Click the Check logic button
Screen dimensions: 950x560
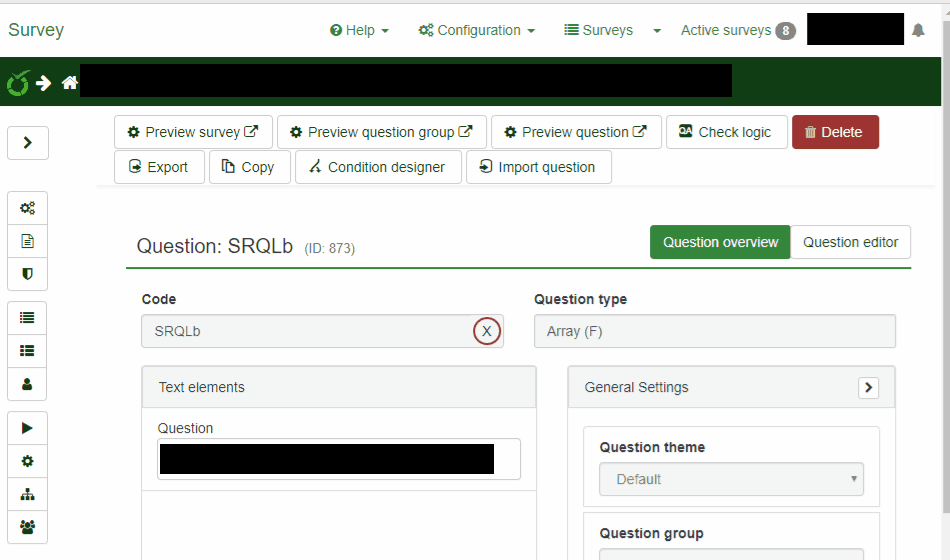click(725, 132)
